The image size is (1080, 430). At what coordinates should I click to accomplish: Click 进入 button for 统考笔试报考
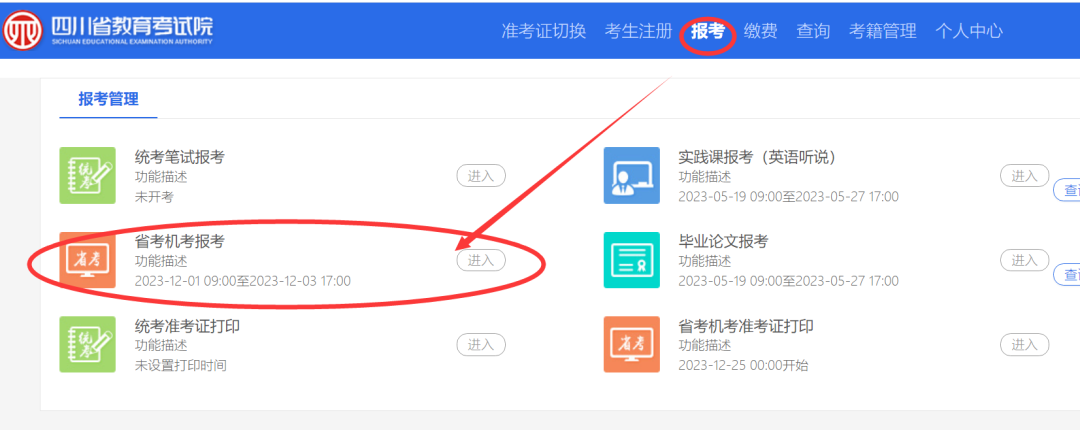(x=481, y=176)
